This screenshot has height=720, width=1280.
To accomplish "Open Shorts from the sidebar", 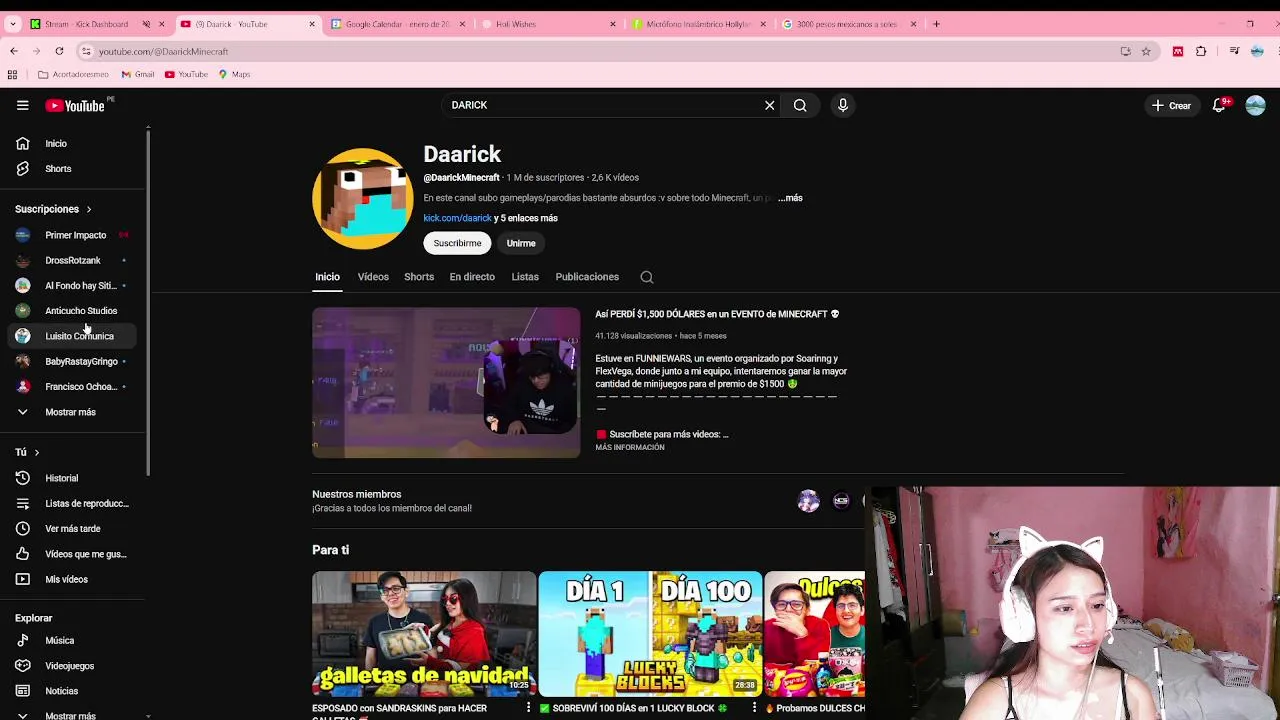I will pyautogui.click(x=72, y=169).
